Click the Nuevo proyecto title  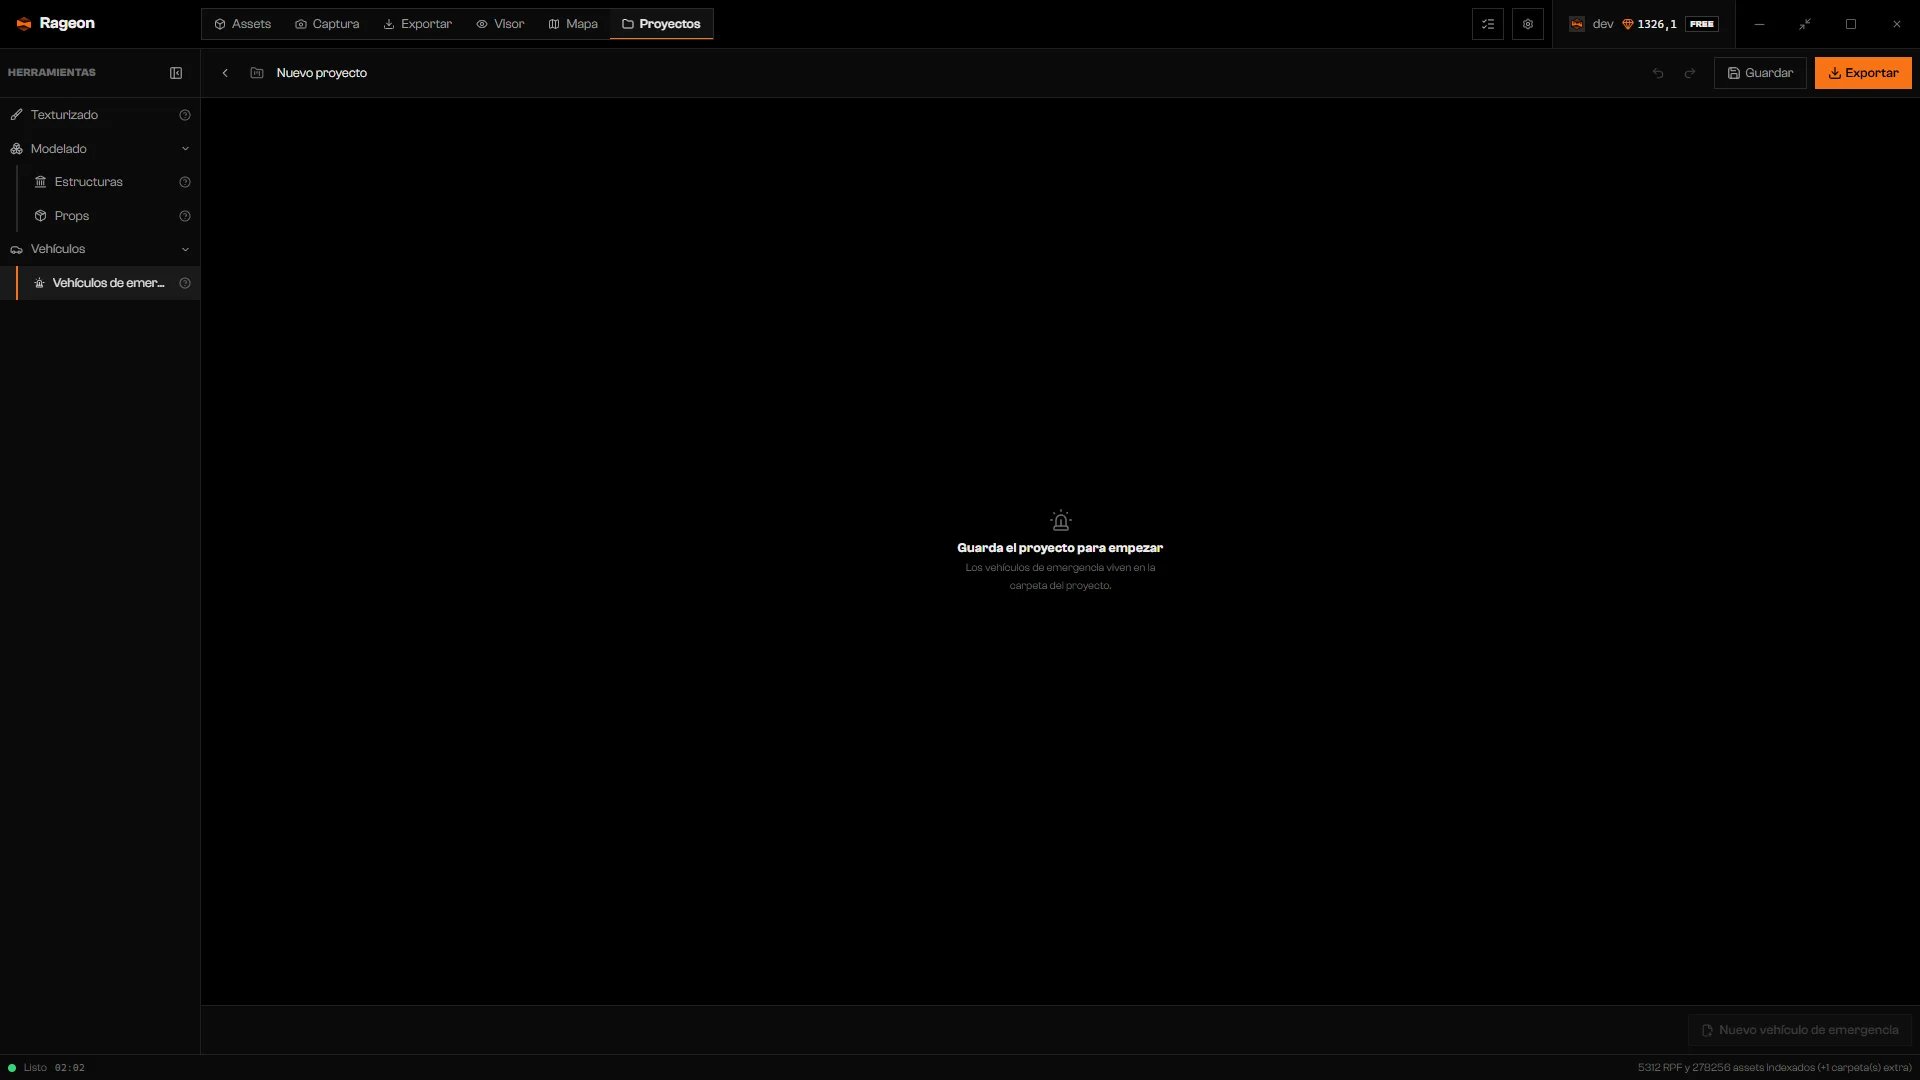[x=321, y=73]
